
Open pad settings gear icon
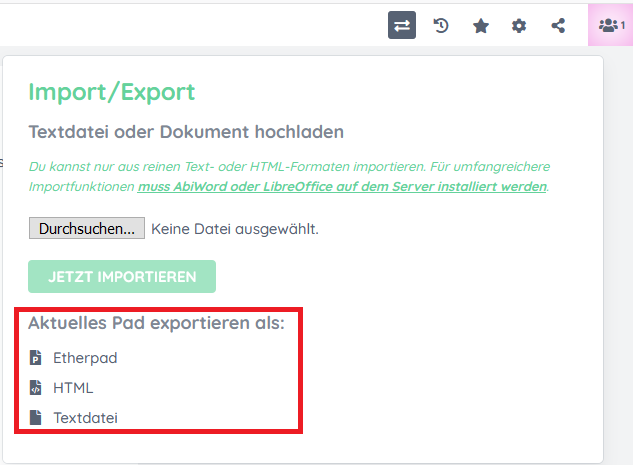tap(519, 26)
